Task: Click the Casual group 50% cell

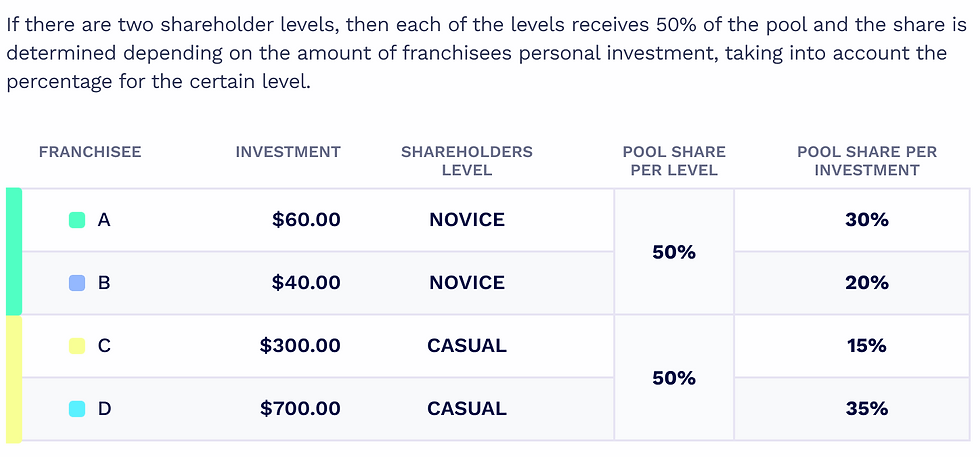Action: (674, 378)
